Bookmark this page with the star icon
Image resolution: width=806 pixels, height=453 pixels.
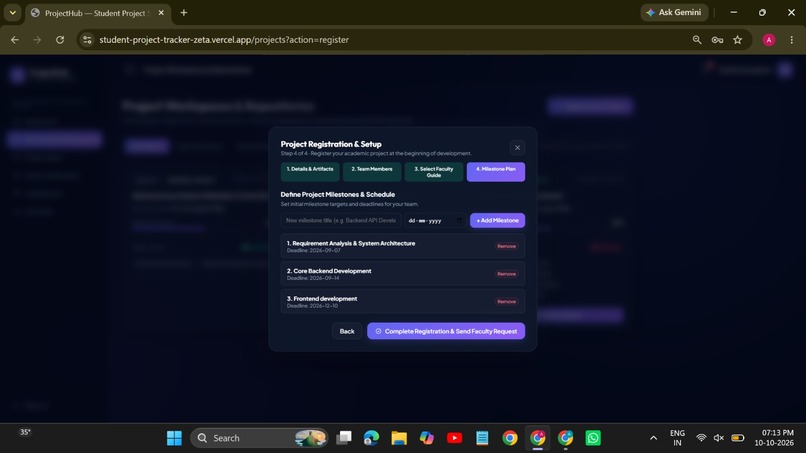click(x=738, y=40)
